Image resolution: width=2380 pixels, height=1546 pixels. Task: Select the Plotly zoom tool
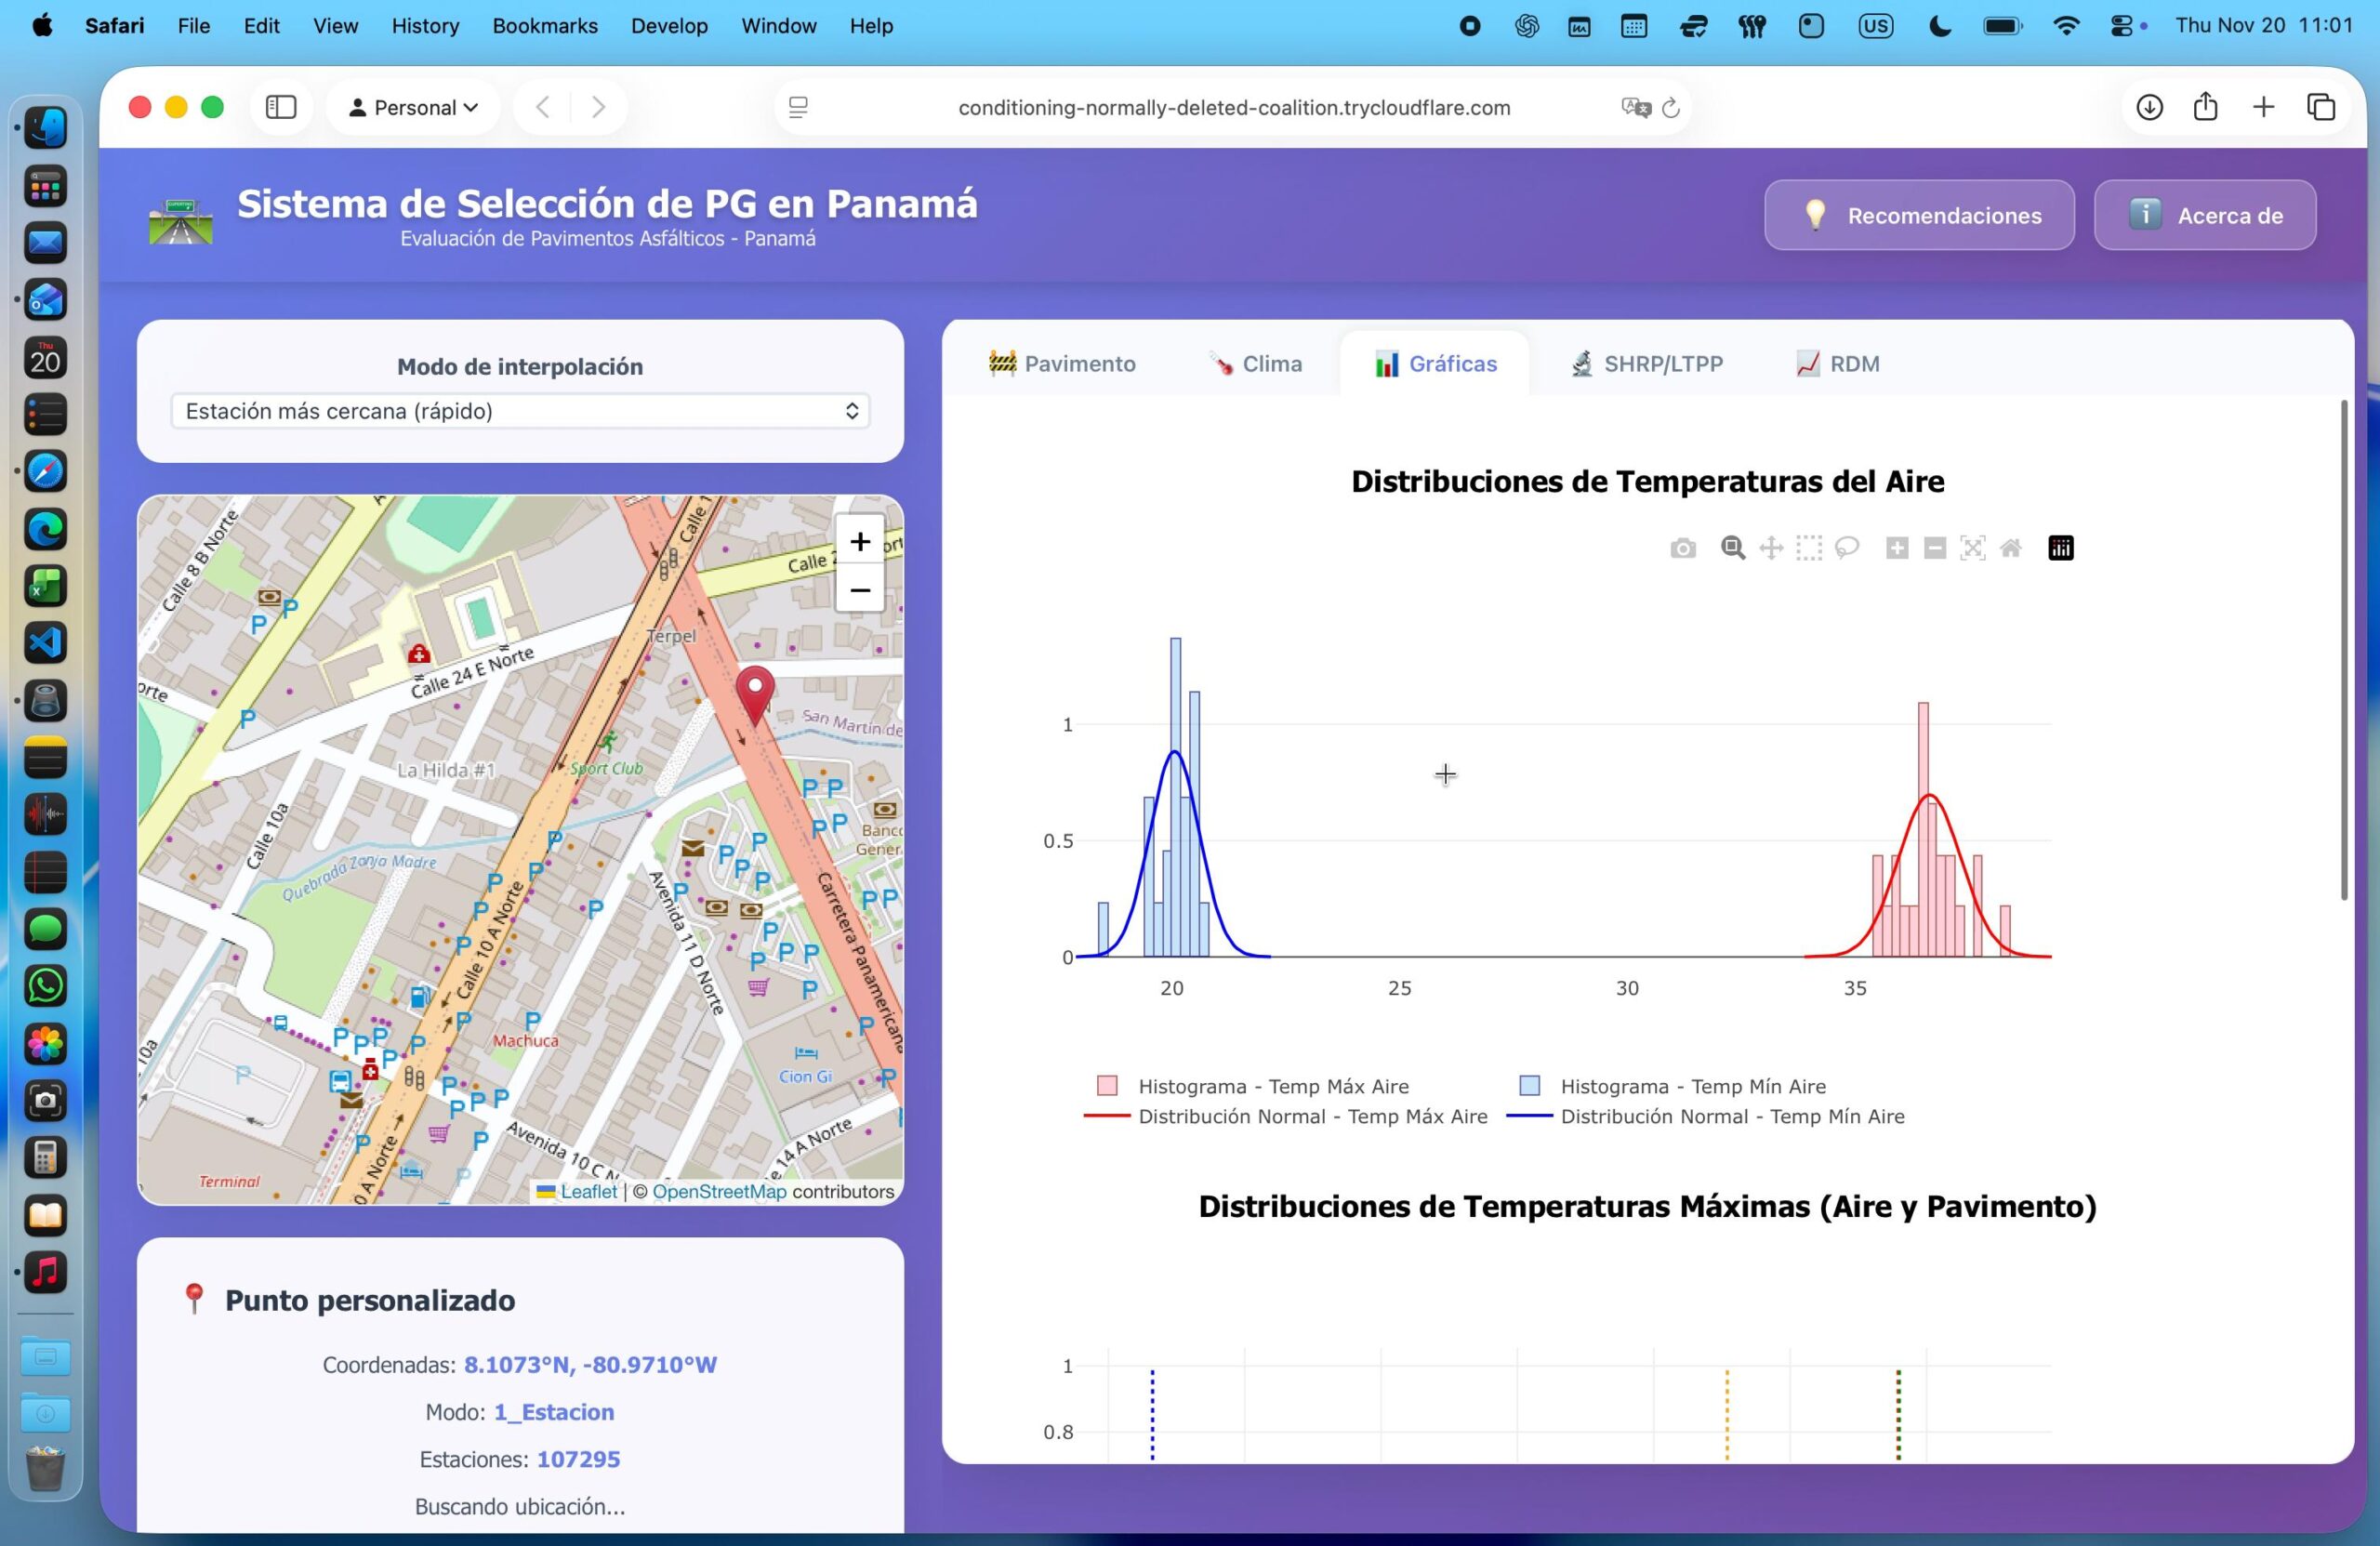point(1732,548)
